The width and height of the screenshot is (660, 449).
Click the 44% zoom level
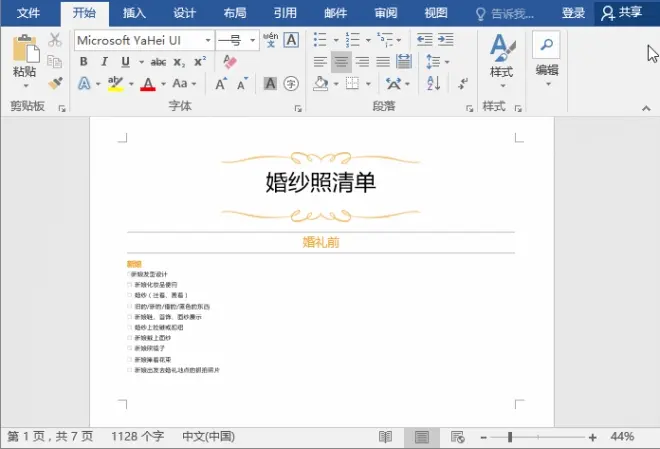622,437
